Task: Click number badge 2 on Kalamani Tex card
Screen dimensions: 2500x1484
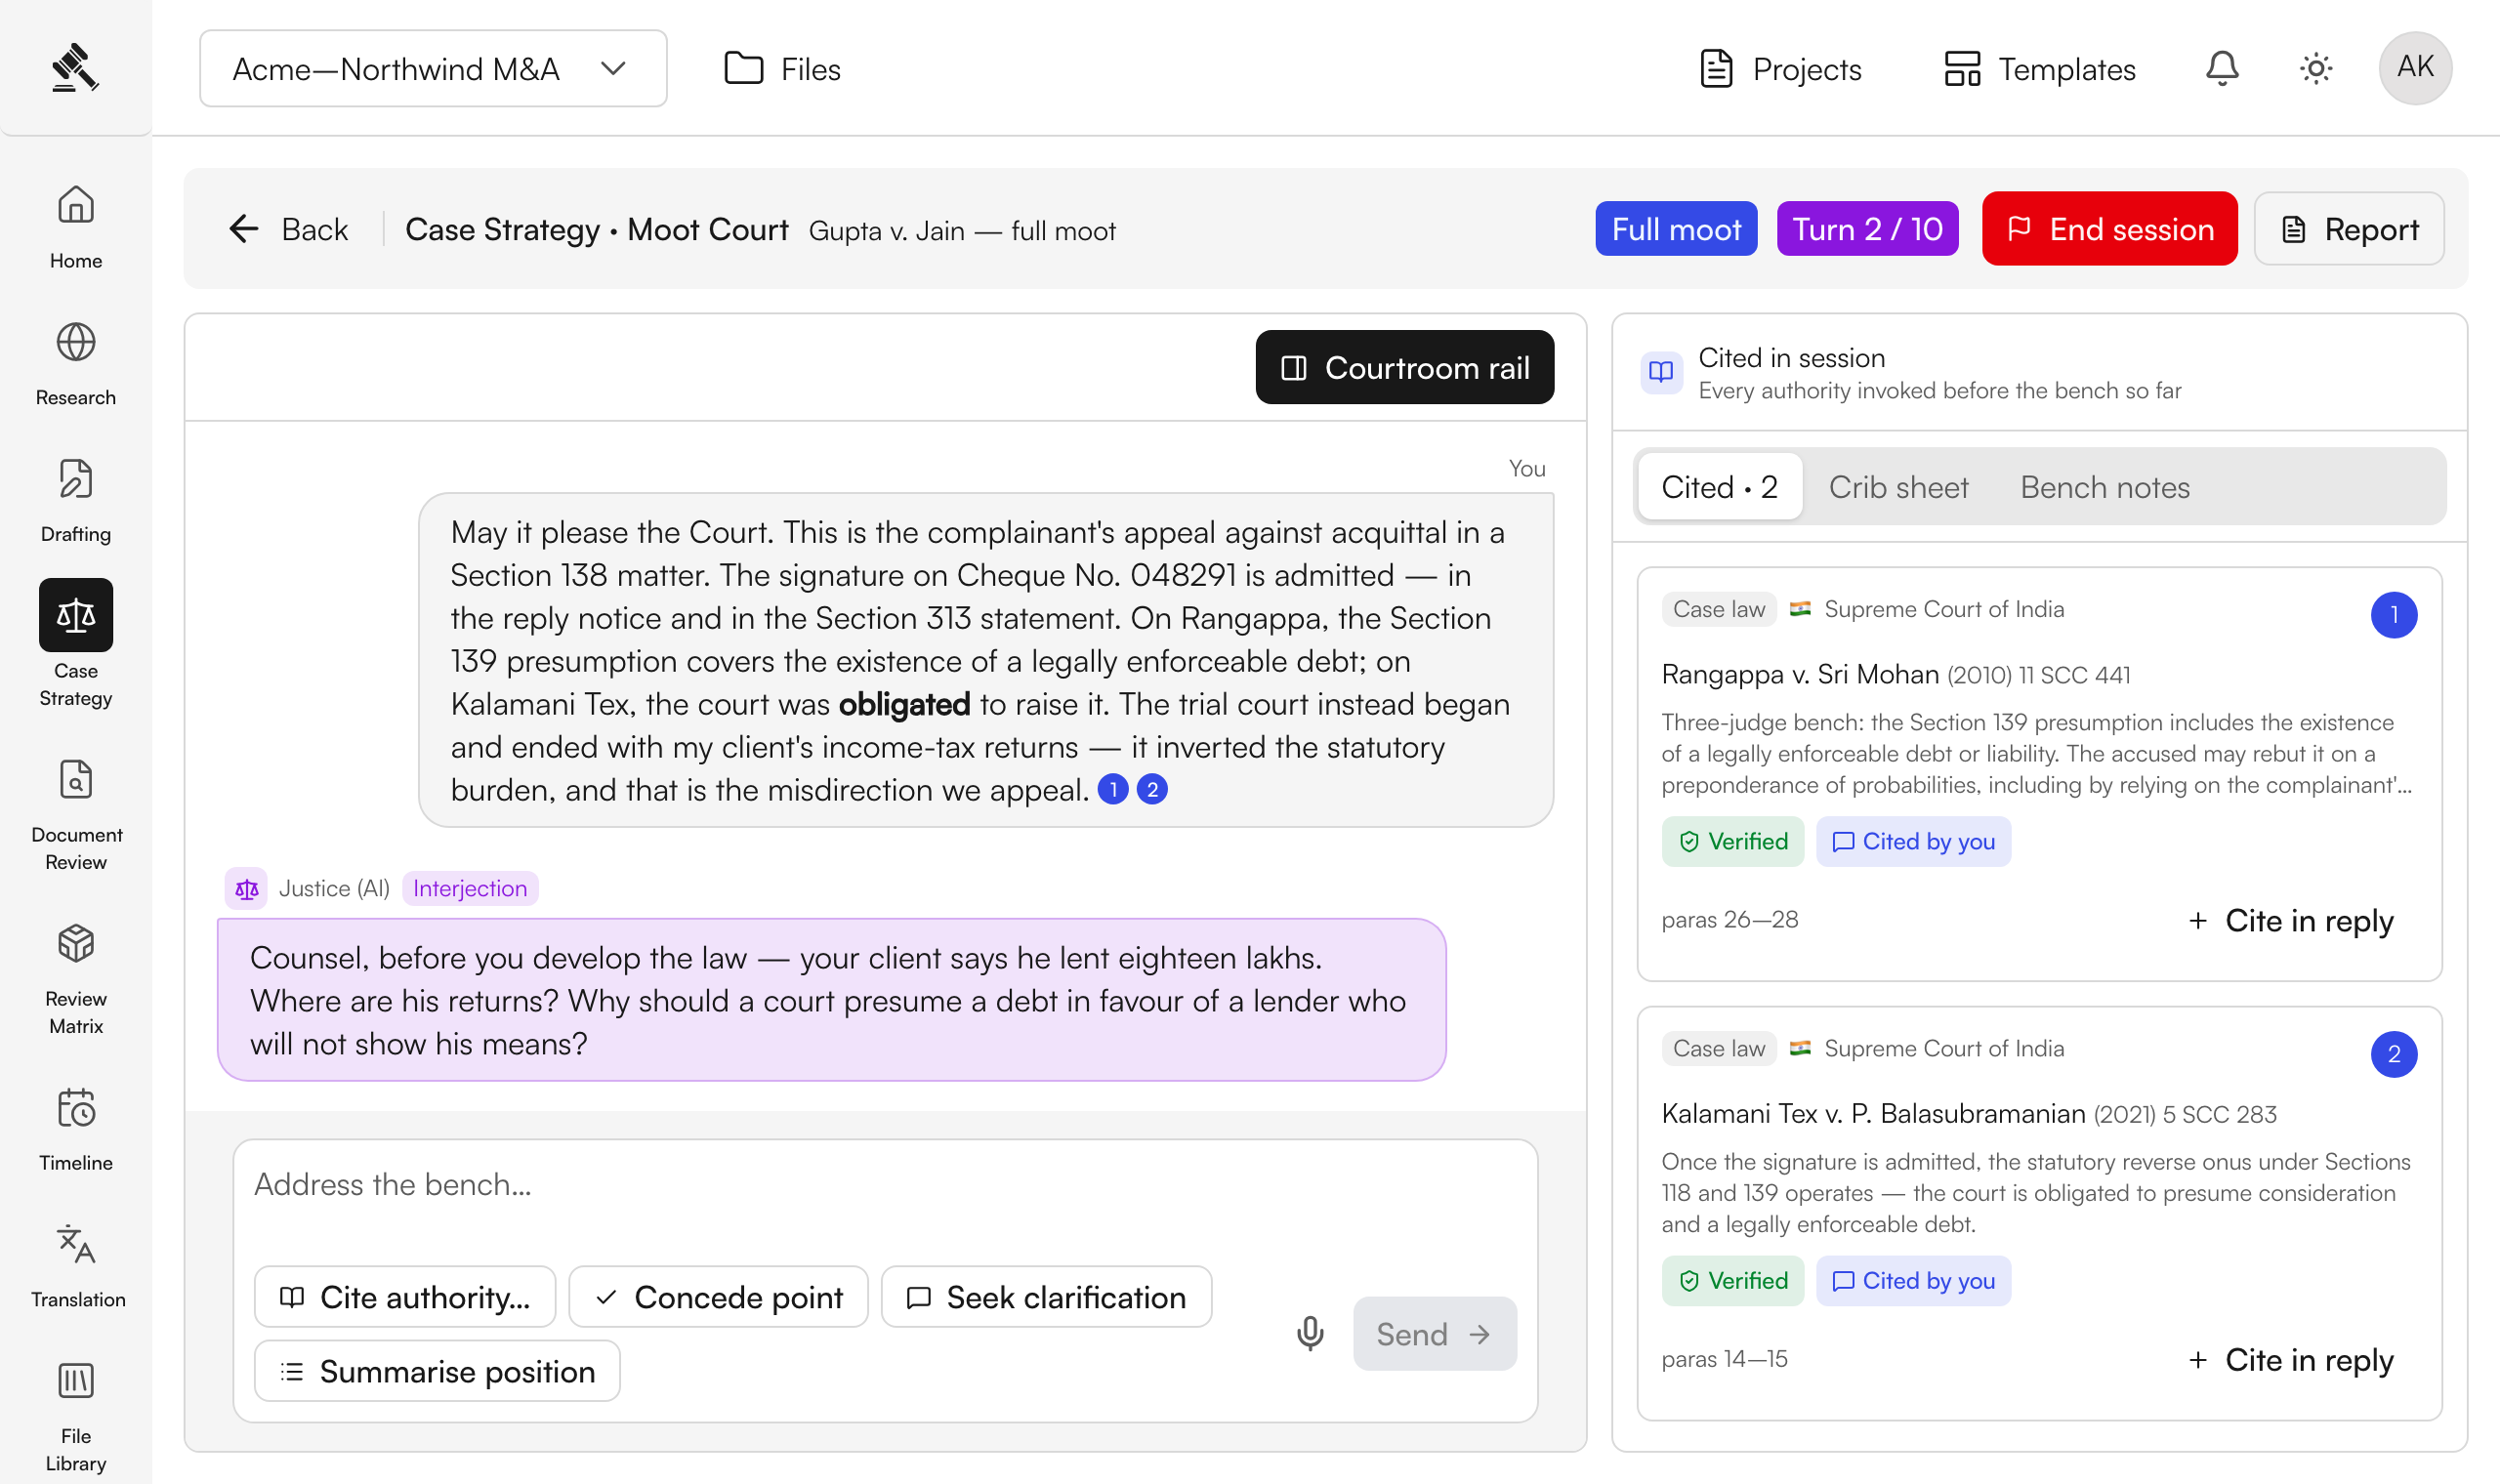Action: pyautogui.click(x=2394, y=1054)
